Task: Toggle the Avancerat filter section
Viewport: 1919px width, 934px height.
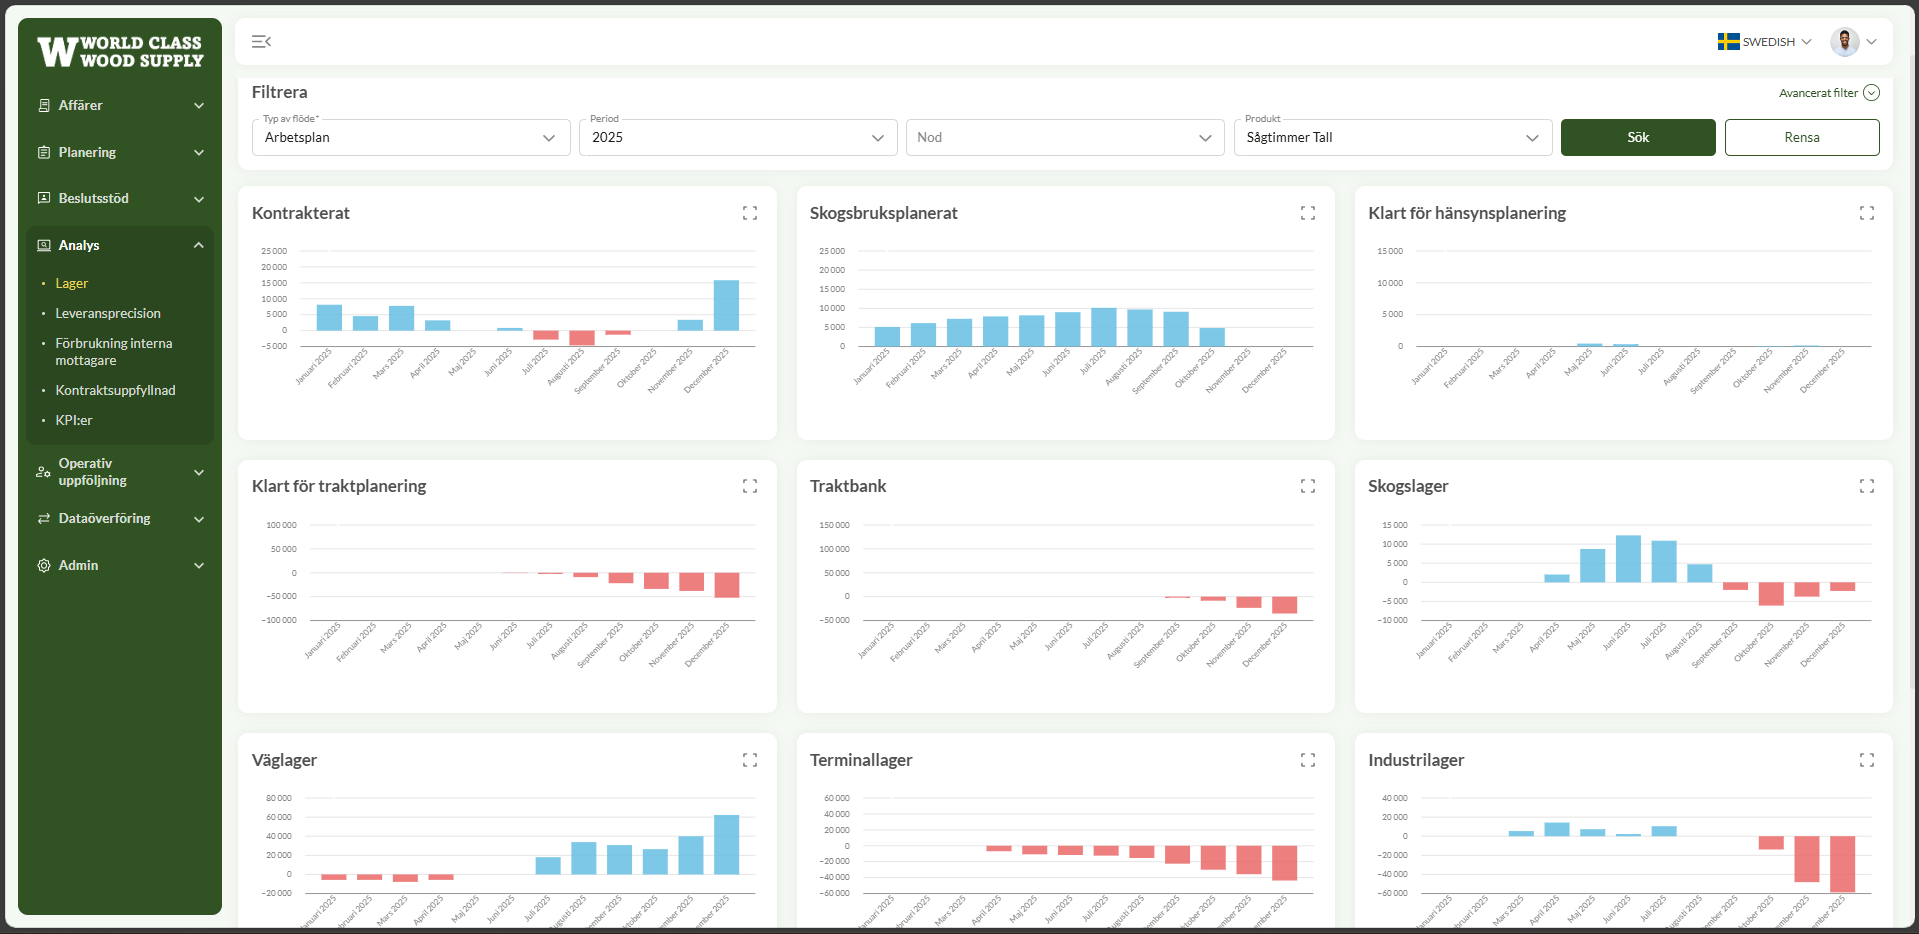Action: (1829, 93)
